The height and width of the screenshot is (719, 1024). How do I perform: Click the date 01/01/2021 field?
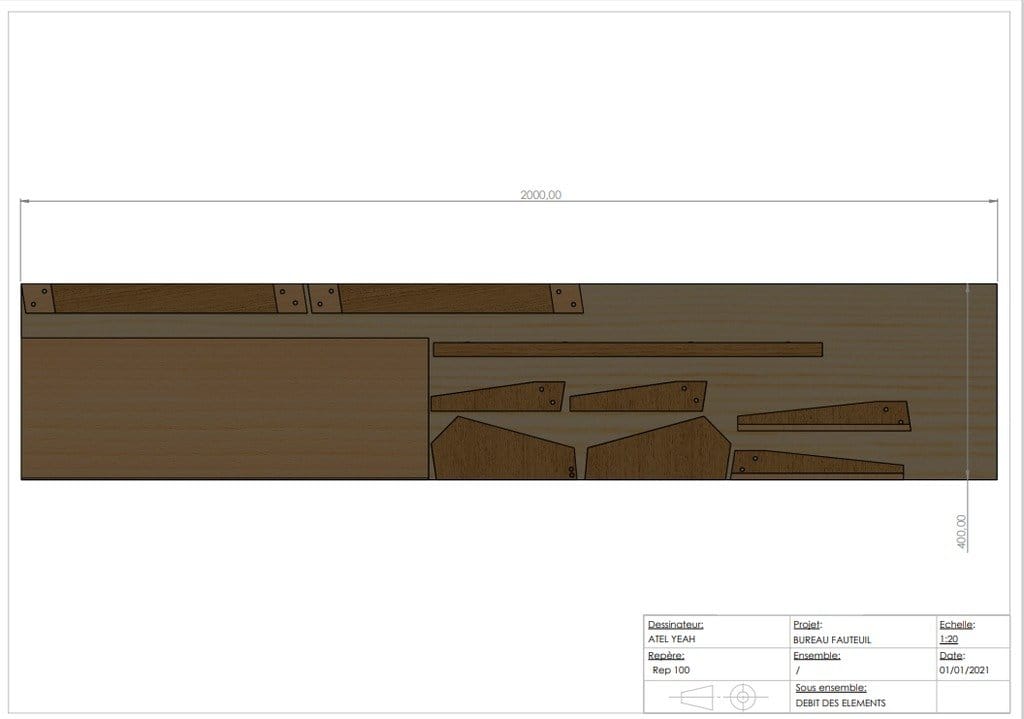click(x=964, y=670)
